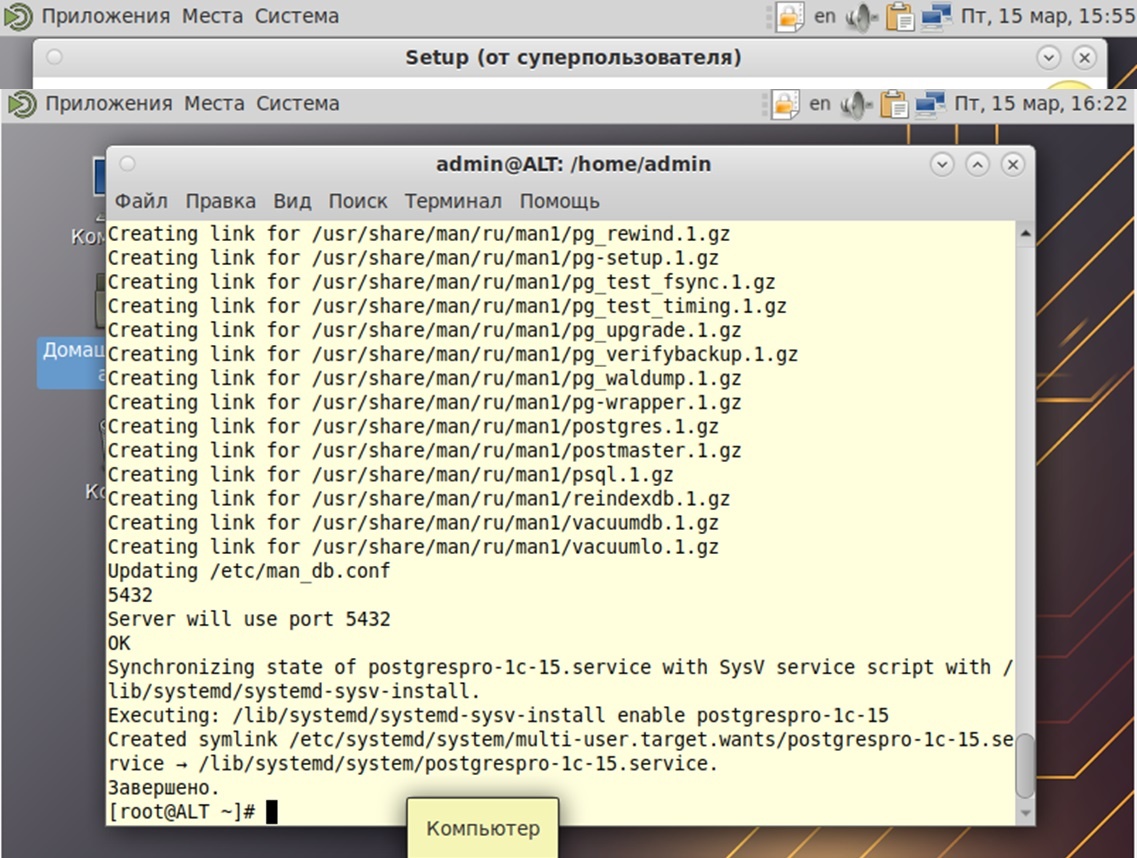The width and height of the screenshot is (1137, 858).
Task: Click the line starting with "Executing:"
Action: pyautogui.click(x=498, y=715)
